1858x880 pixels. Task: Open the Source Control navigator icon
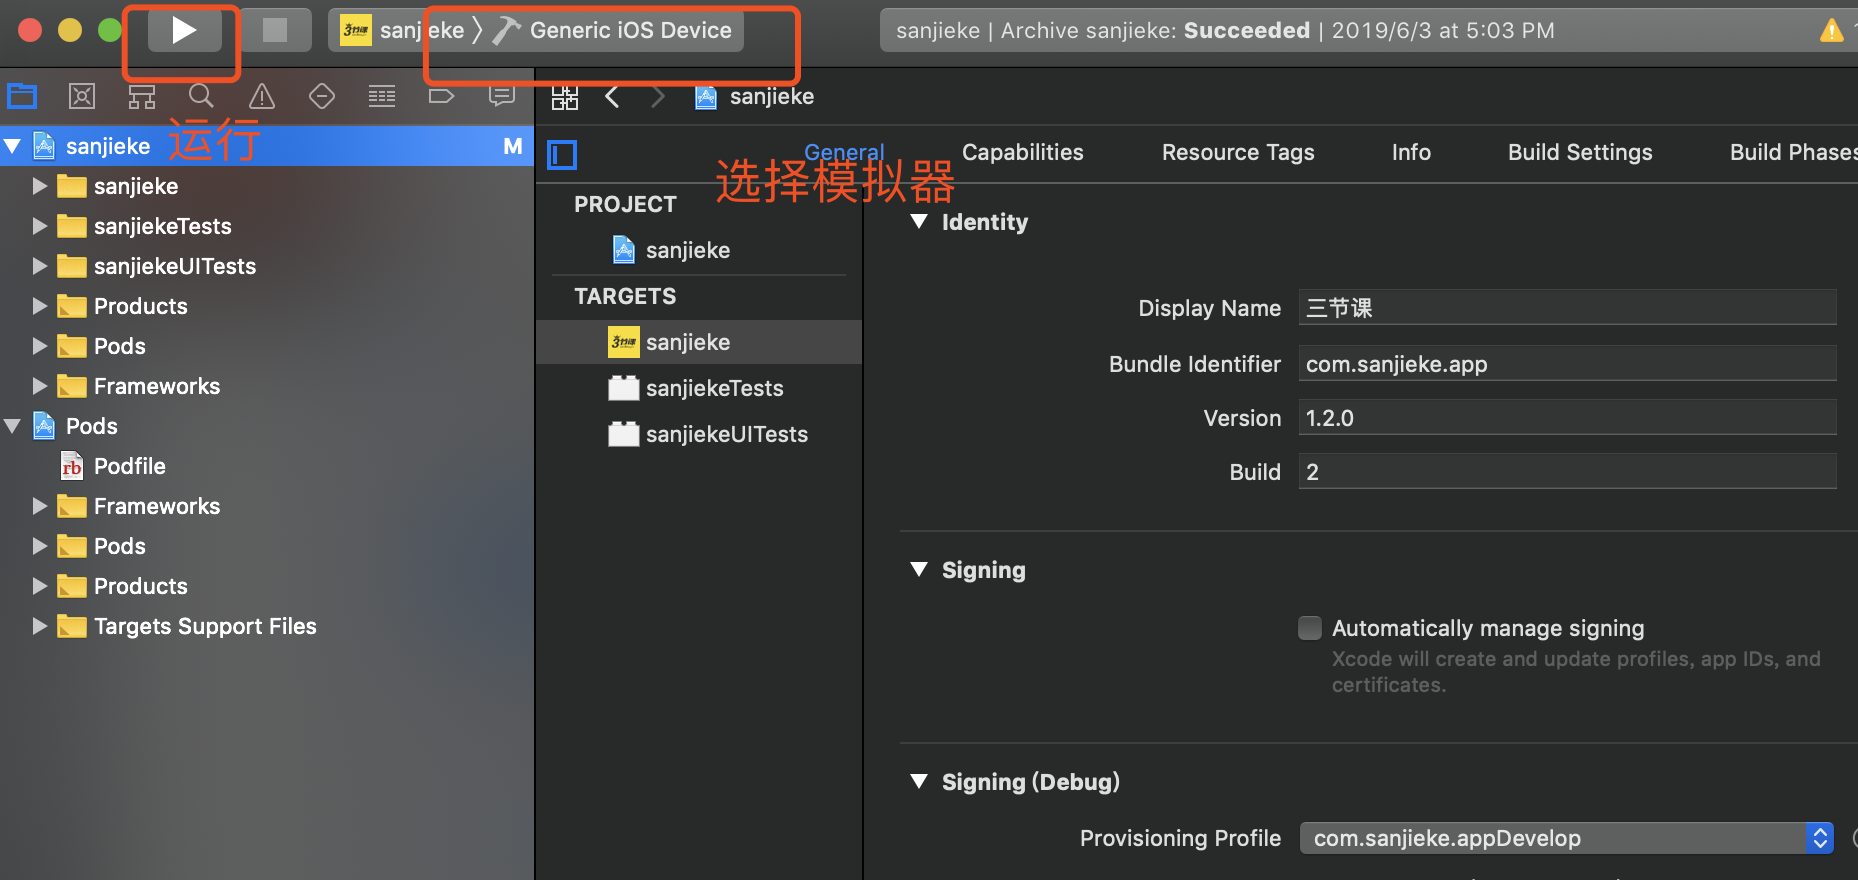point(82,96)
